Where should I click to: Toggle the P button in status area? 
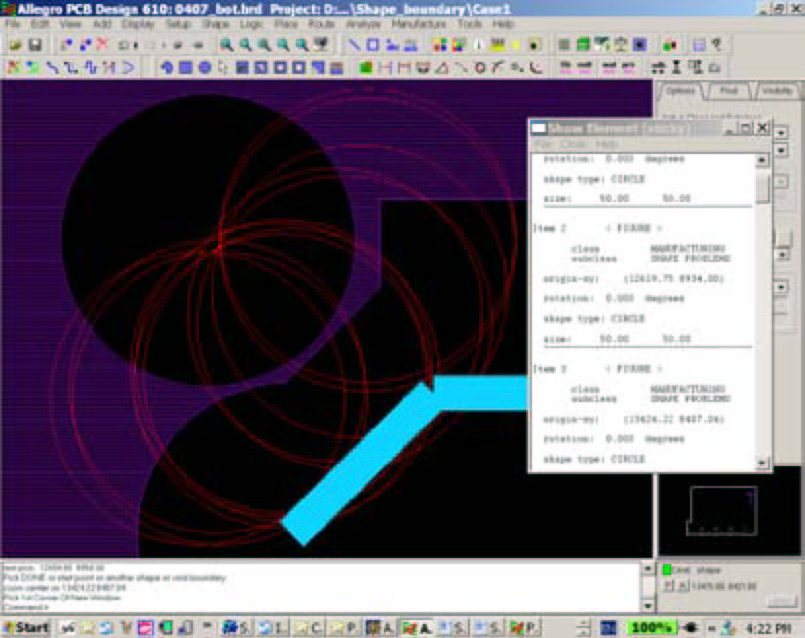pos(667,586)
